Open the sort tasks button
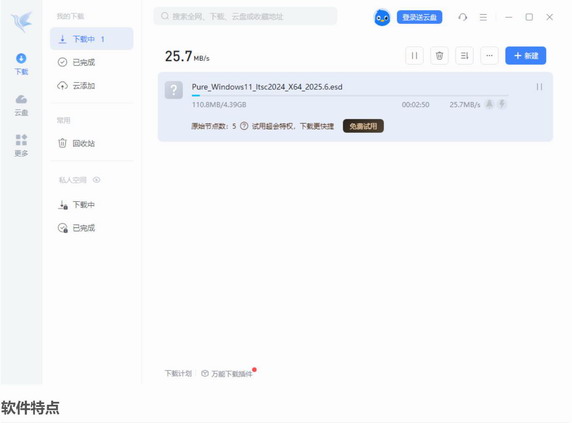This screenshot has width=572, height=423. click(464, 56)
